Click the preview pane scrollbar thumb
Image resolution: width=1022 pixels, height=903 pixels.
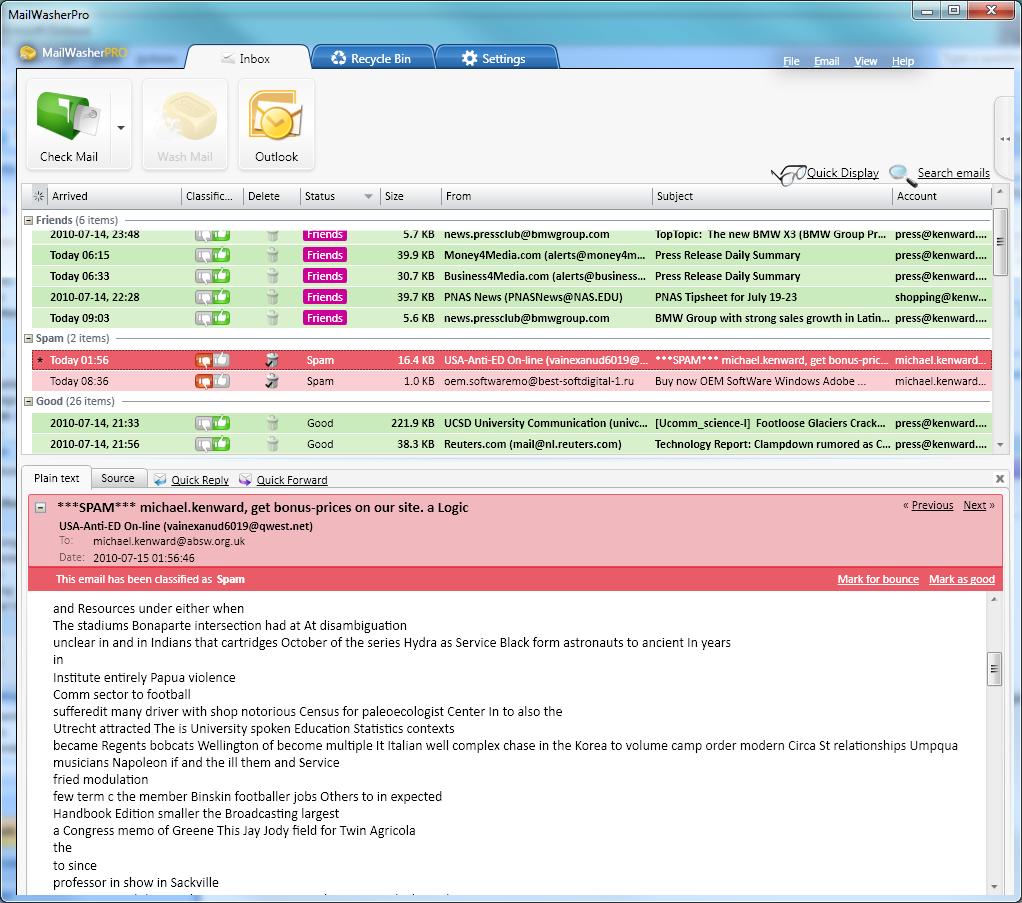tap(994, 668)
